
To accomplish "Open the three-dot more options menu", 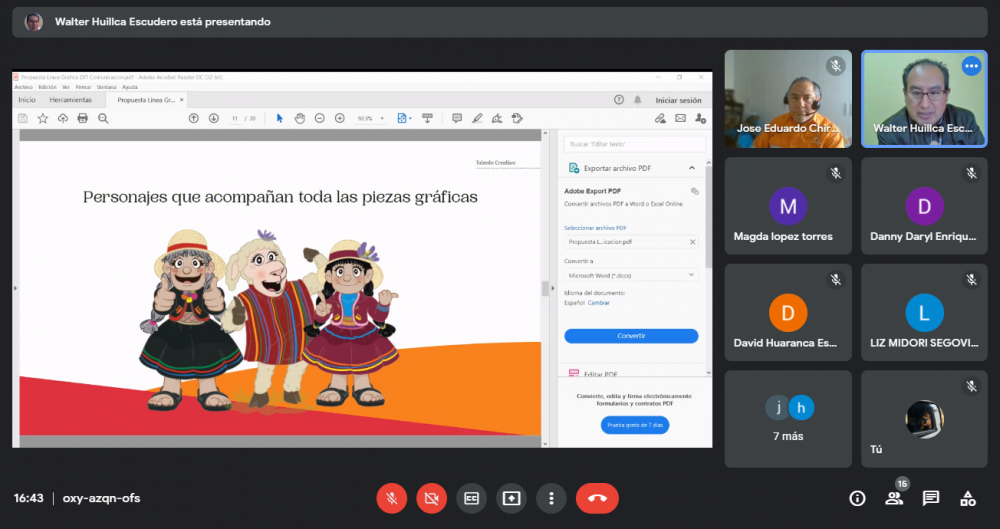I will pyautogui.click(x=551, y=498).
